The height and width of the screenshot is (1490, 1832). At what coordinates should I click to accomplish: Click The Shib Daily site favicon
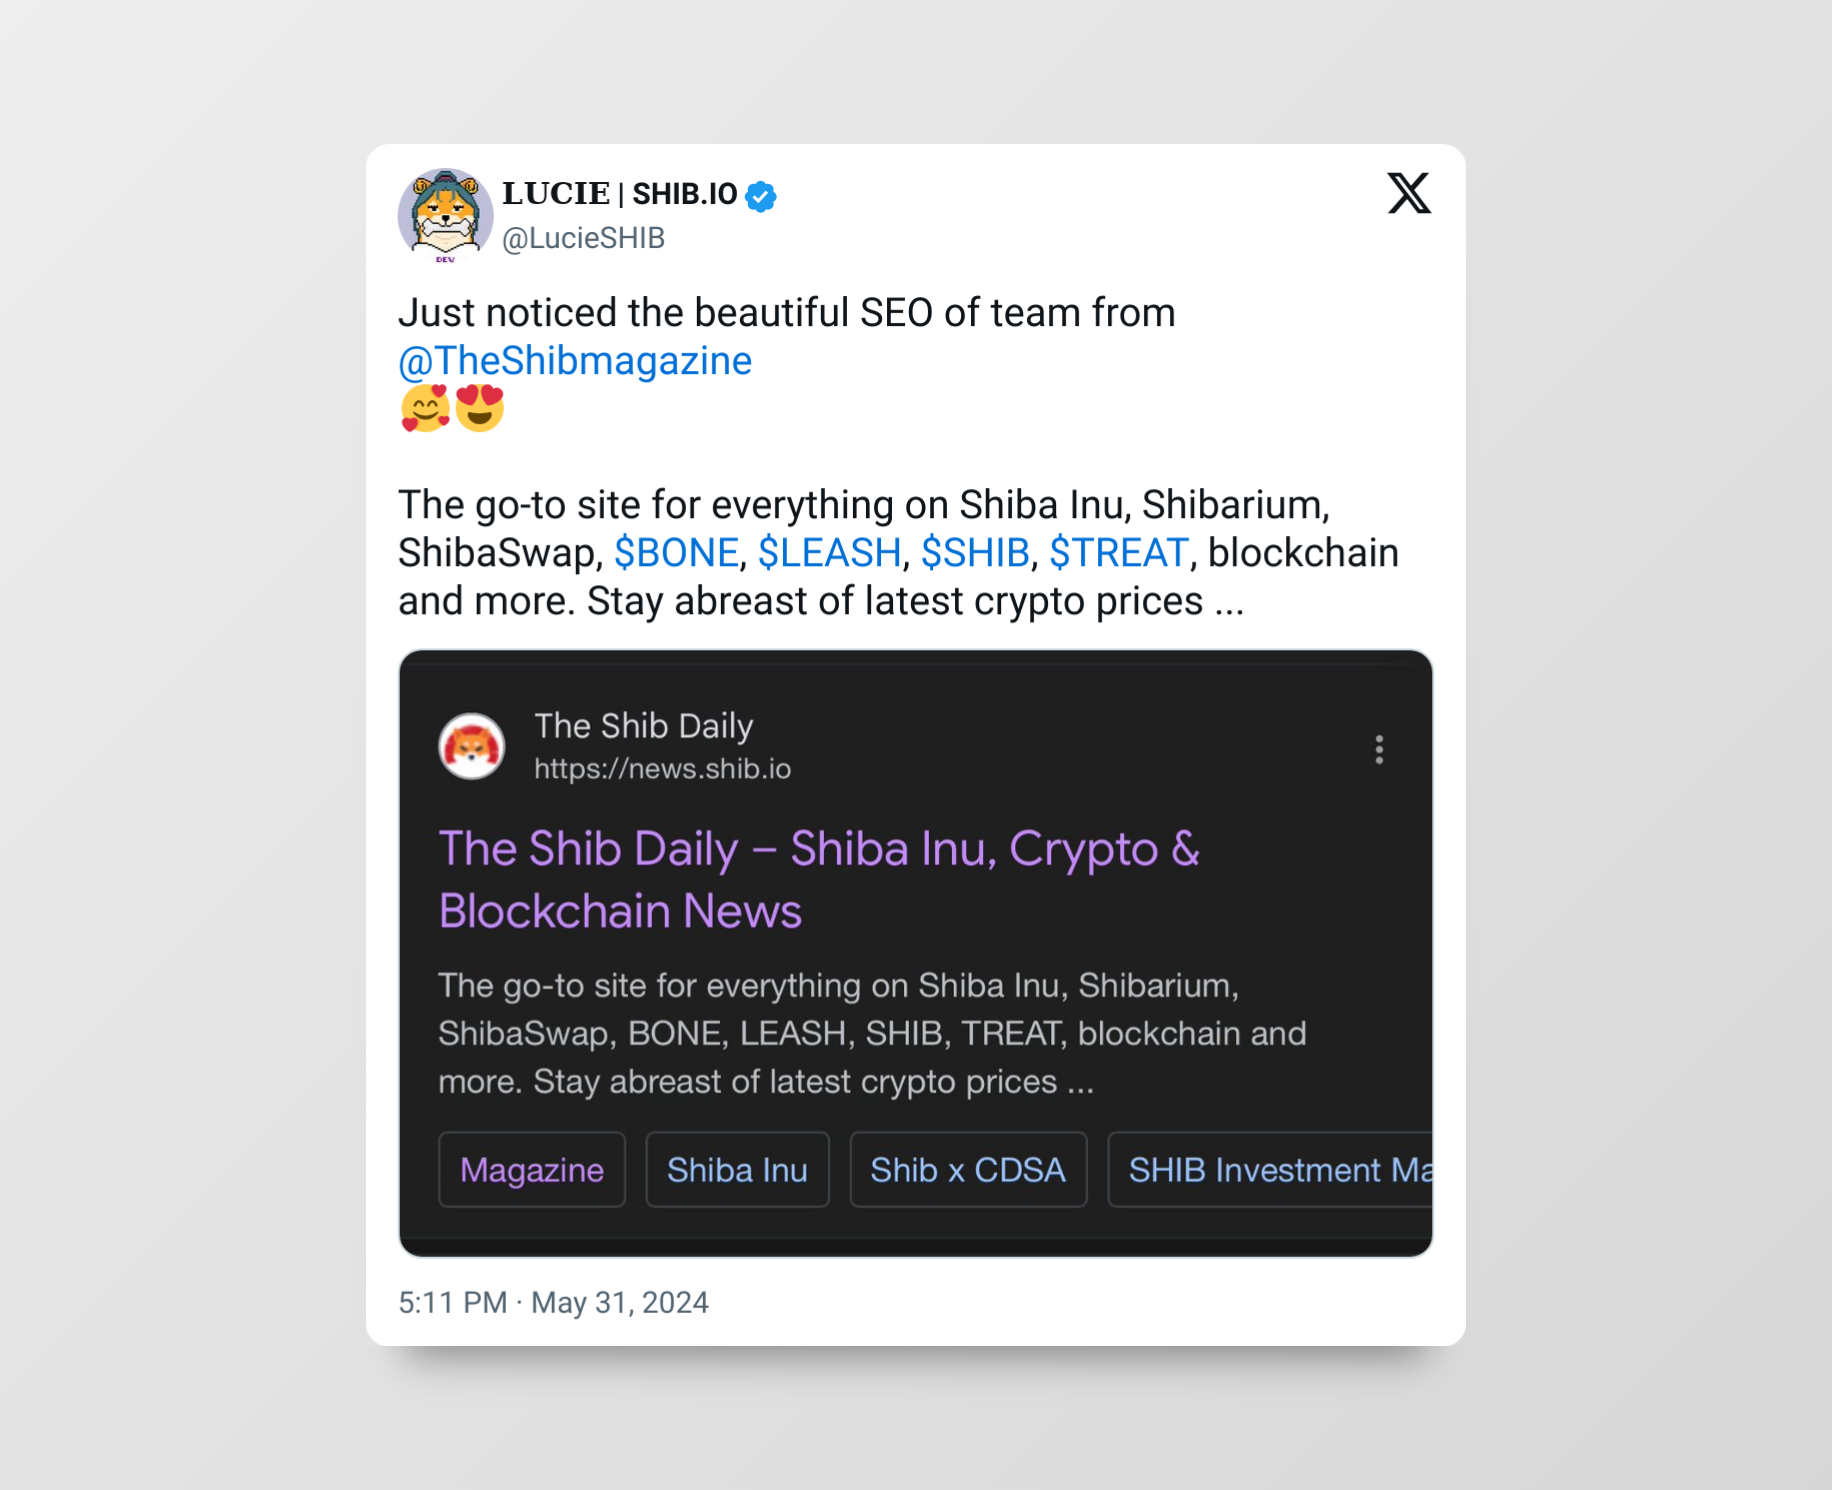(472, 746)
